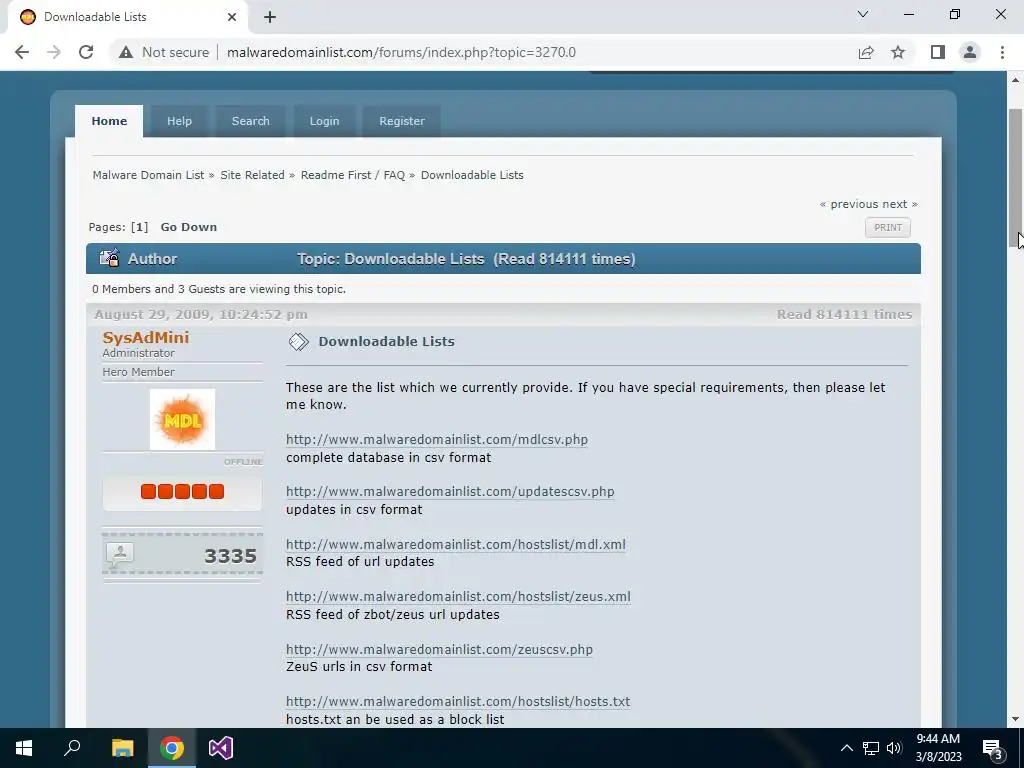The height and width of the screenshot is (768, 1024).
Task: Click the MDL avatar image
Action: click(x=182, y=419)
